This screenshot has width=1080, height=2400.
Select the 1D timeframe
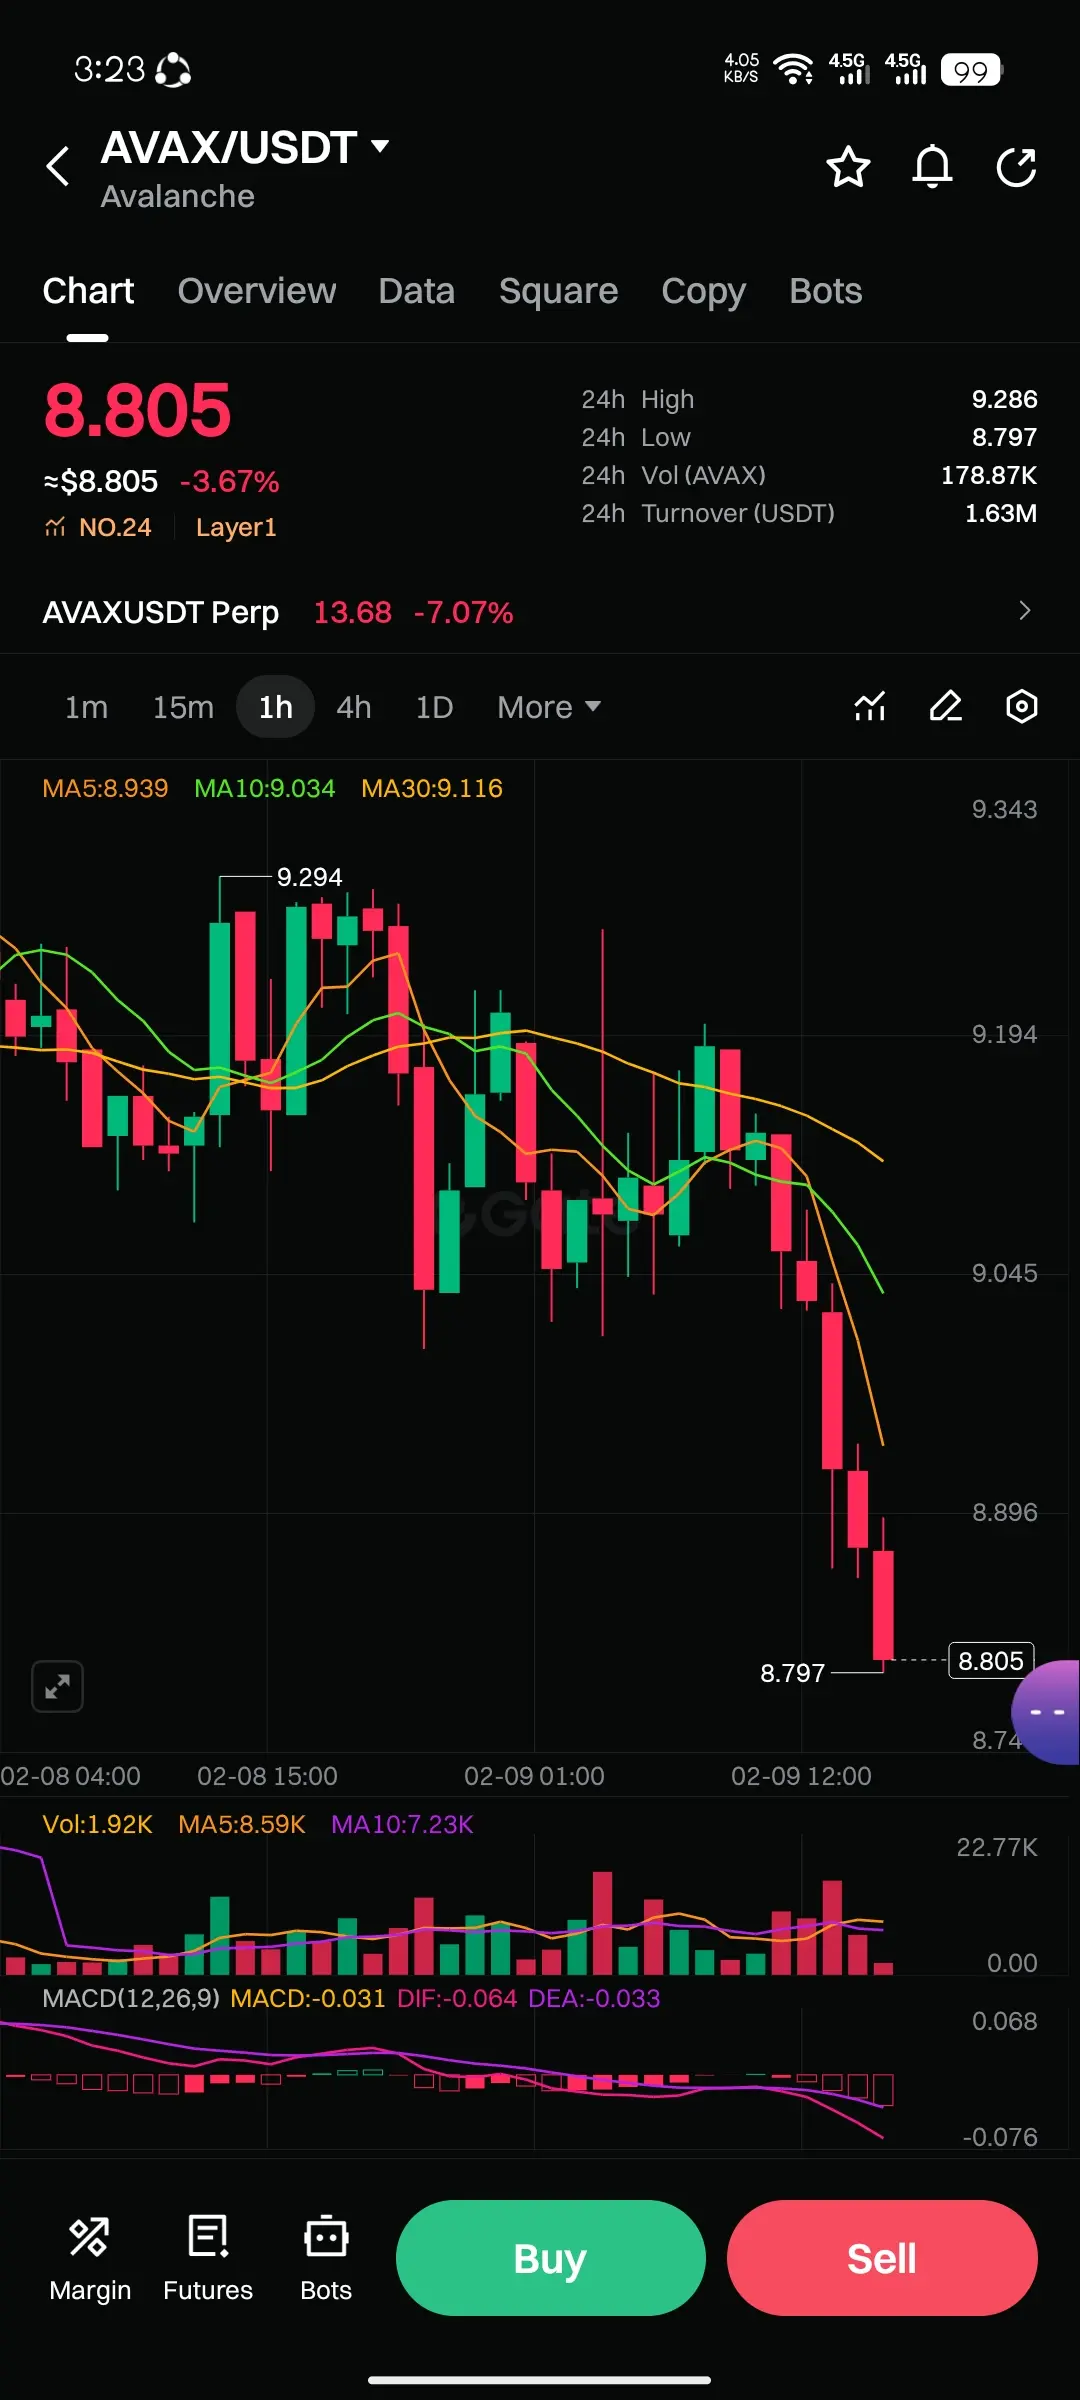pyautogui.click(x=434, y=707)
